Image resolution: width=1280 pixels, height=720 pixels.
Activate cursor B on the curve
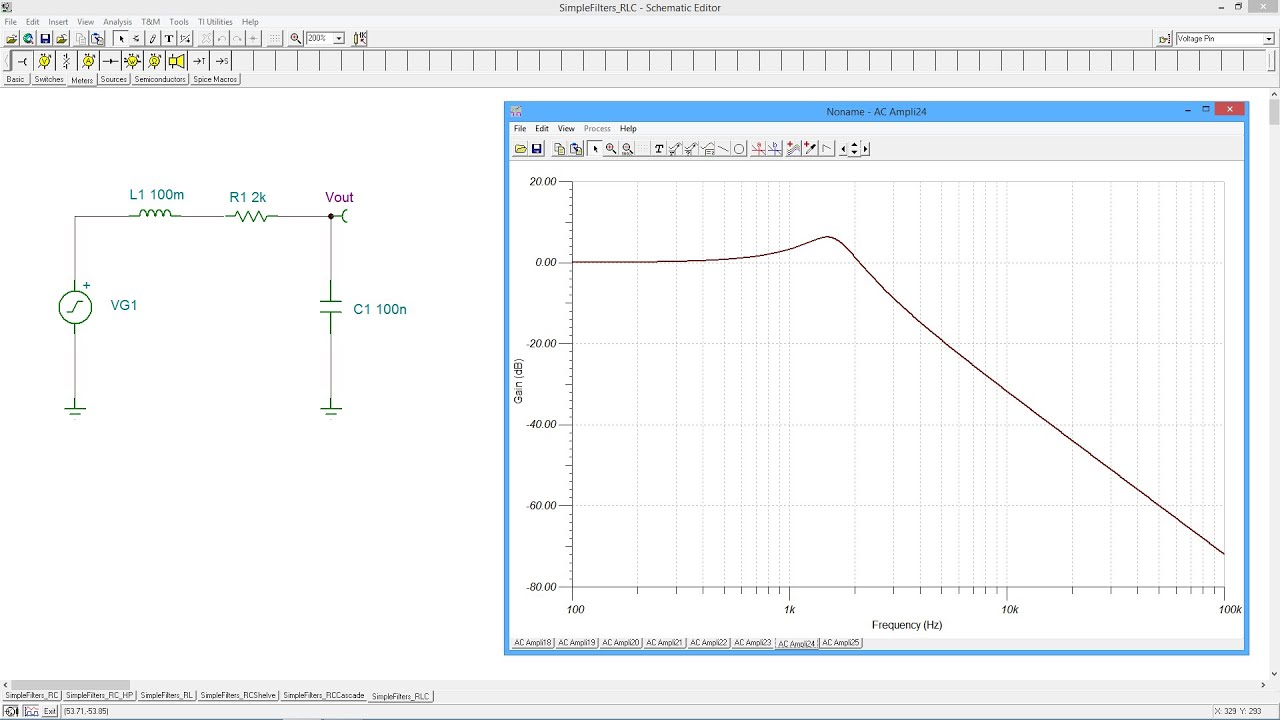coord(774,149)
